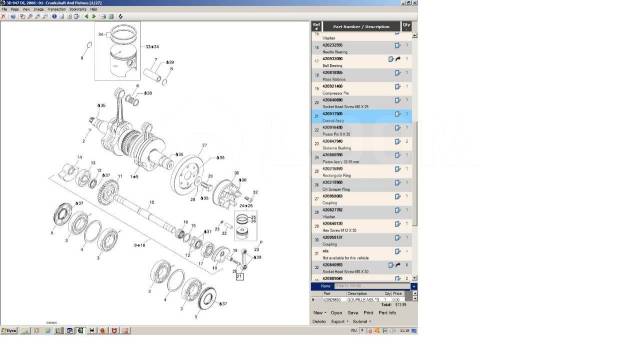Click the Save button in picklist panel
Screen dimensions: 640x360
click(x=353, y=313)
